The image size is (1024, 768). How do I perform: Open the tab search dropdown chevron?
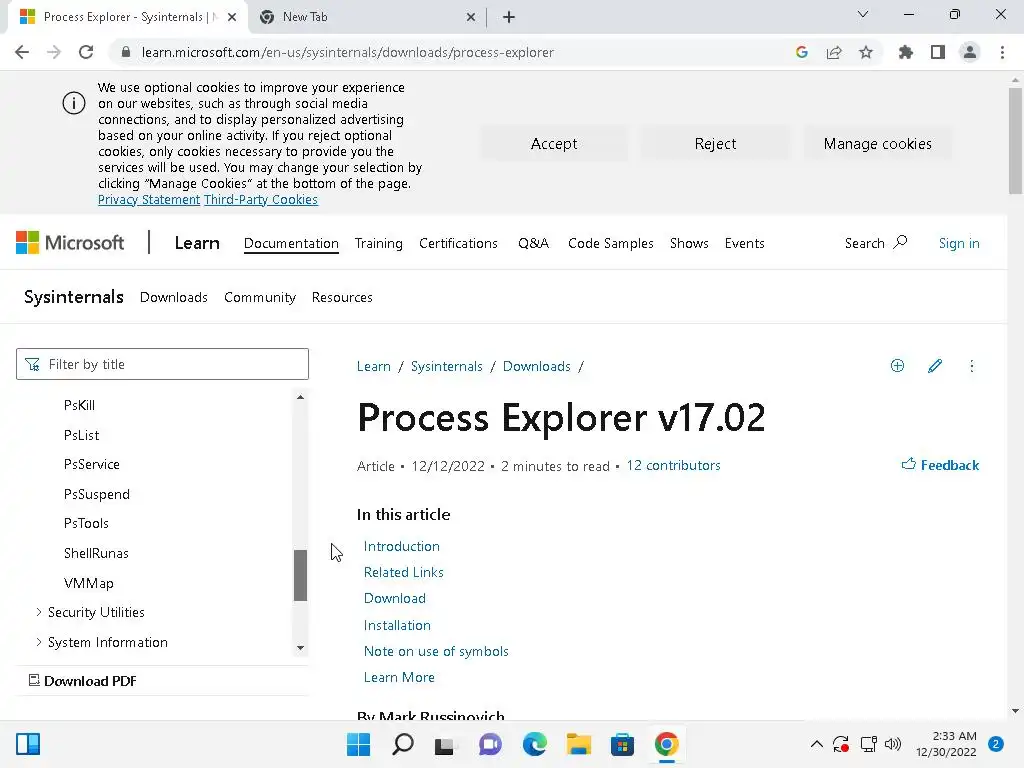[863, 14]
